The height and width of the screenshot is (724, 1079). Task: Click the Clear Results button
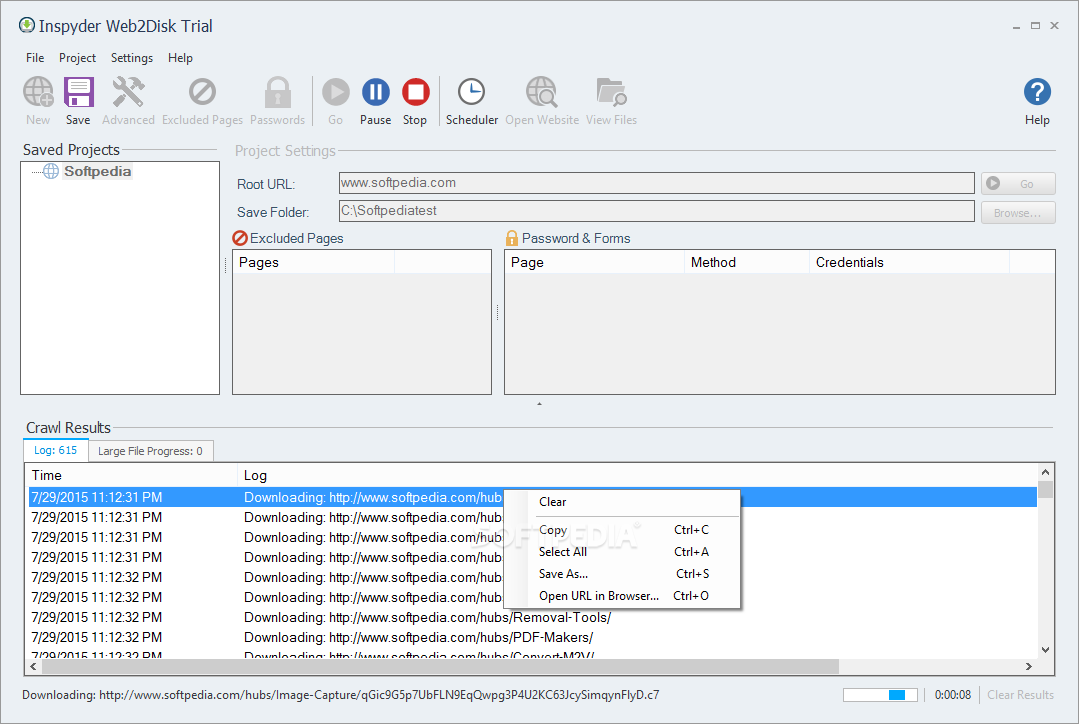coord(1021,695)
